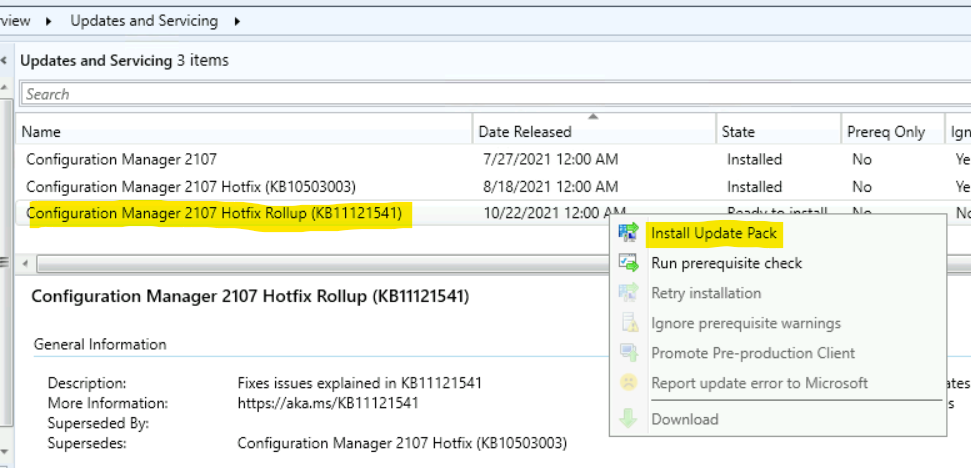Click the Ignore prerequisite warnings icon
The height and width of the screenshot is (468, 971).
[x=629, y=323]
